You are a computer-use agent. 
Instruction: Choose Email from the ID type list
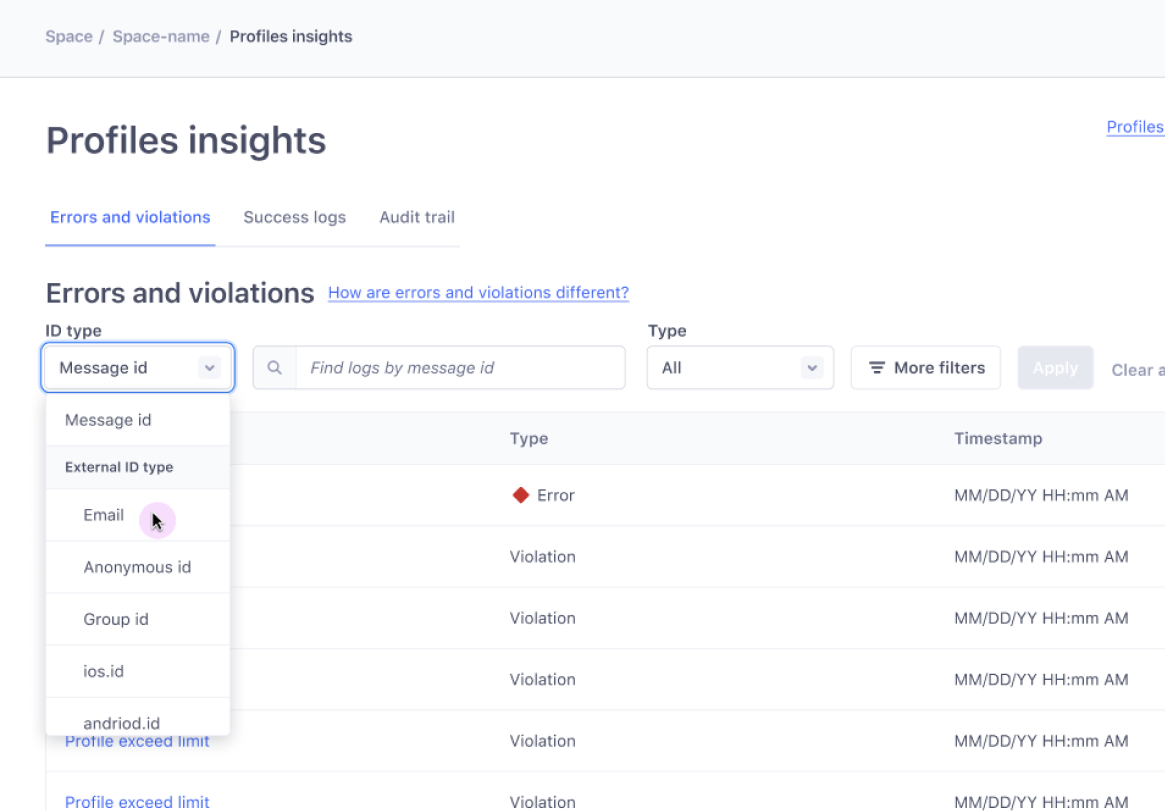coord(138,515)
